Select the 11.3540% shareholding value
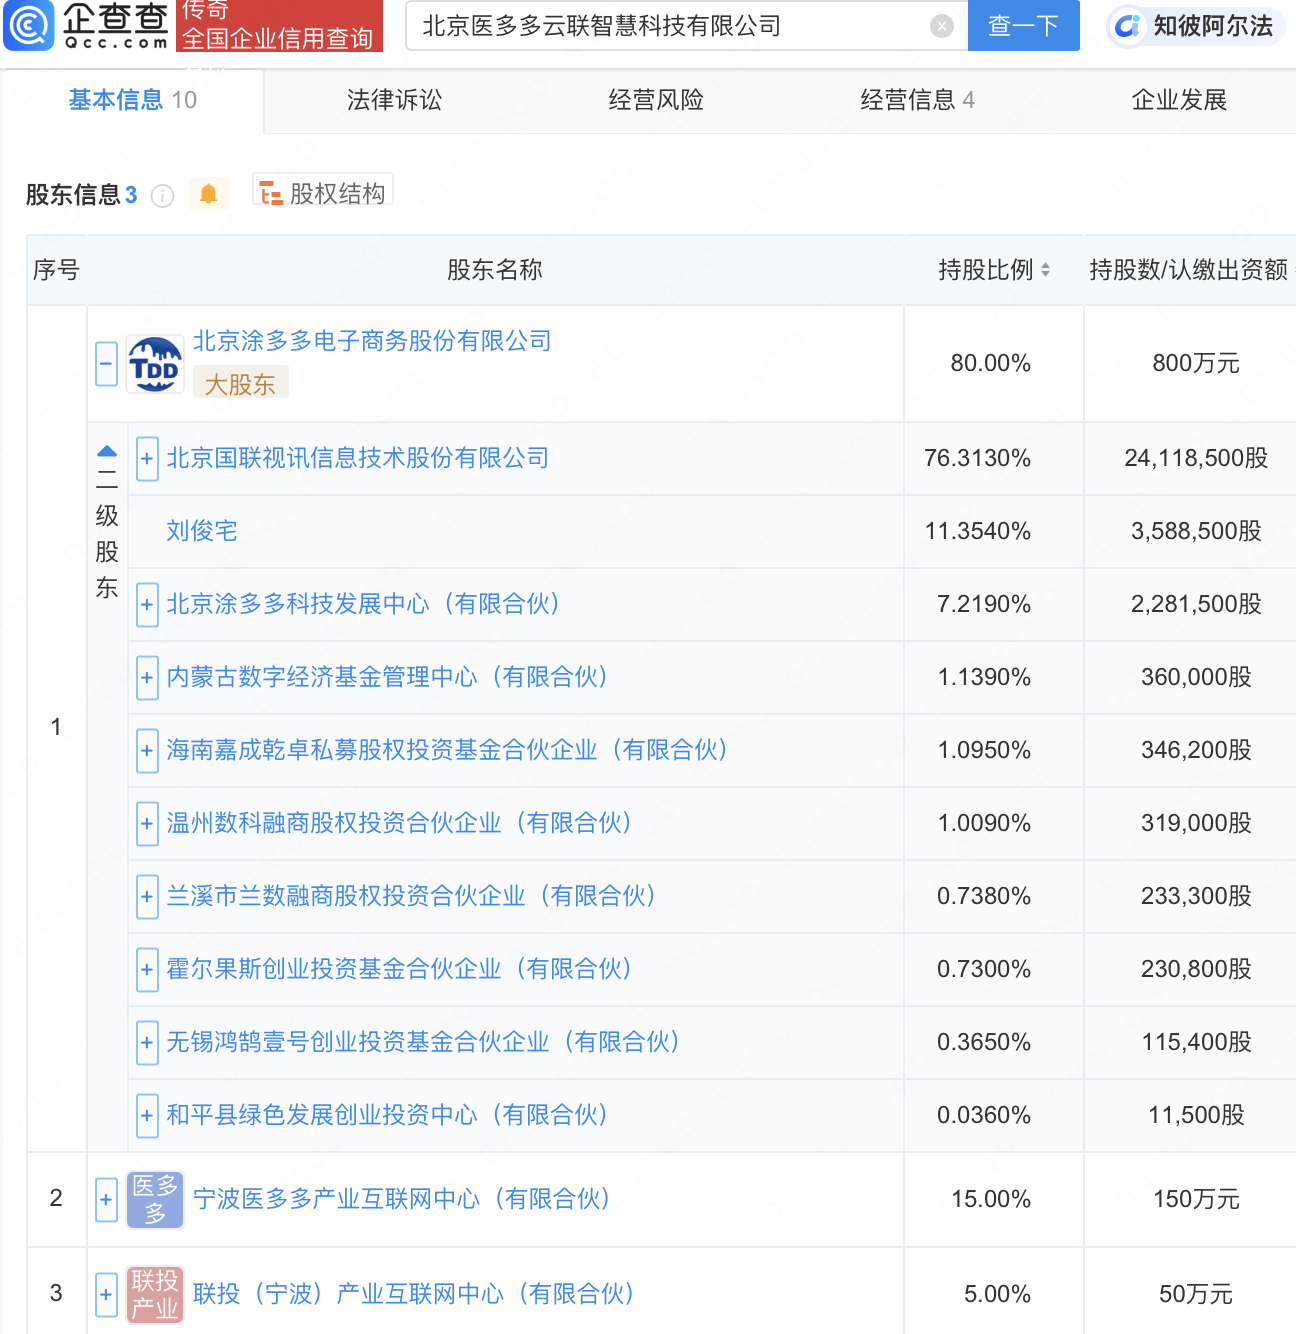This screenshot has height=1334, width=1296. (x=978, y=531)
